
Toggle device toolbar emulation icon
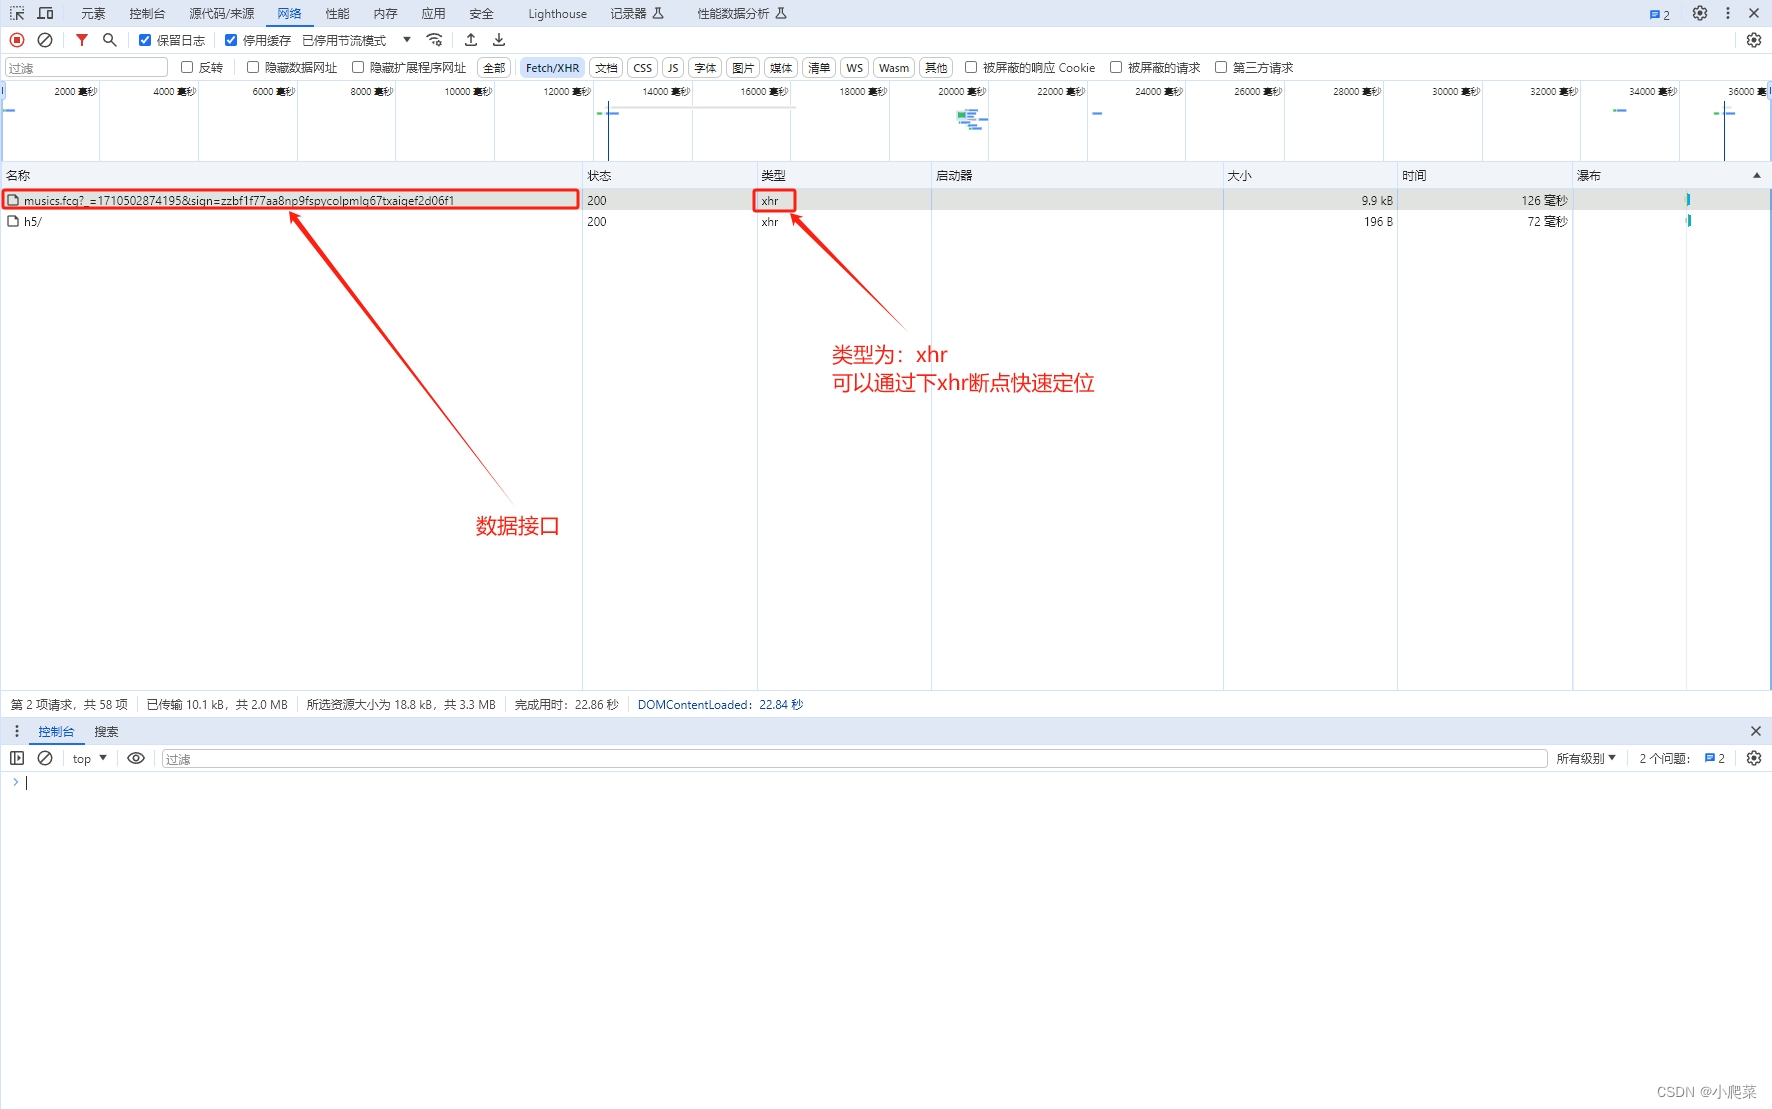pyautogui.click(x=45, y=13)
